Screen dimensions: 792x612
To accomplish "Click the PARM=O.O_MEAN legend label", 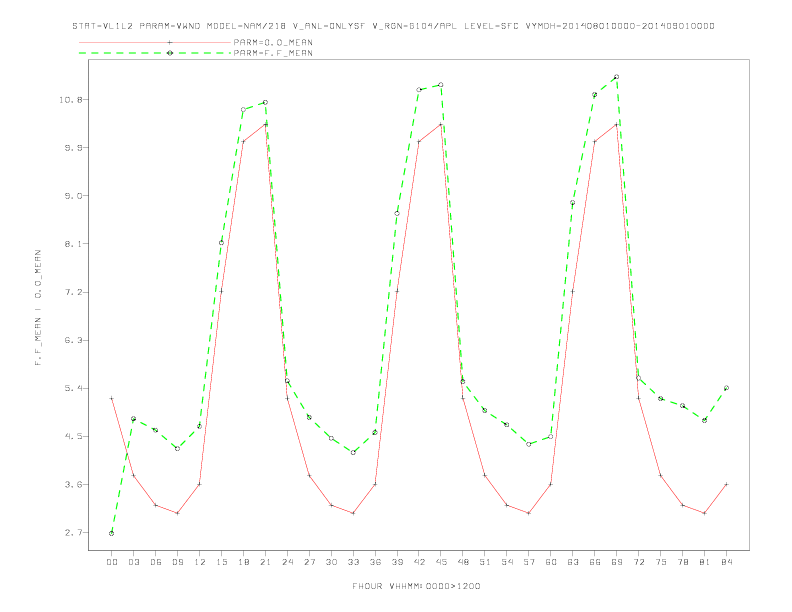I will [273, 42].
